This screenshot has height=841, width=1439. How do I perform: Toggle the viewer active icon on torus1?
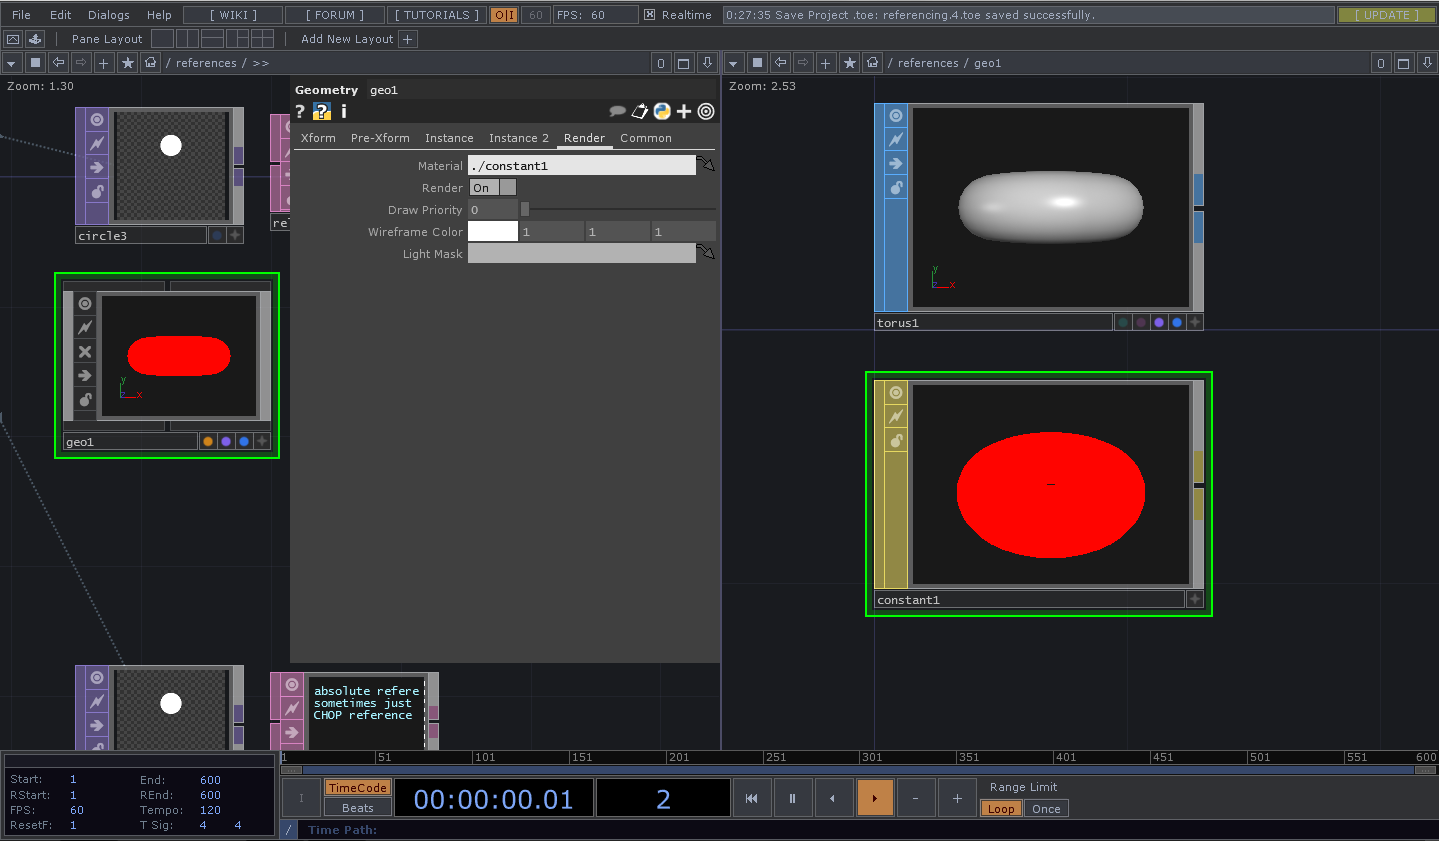tap(896, 115)
